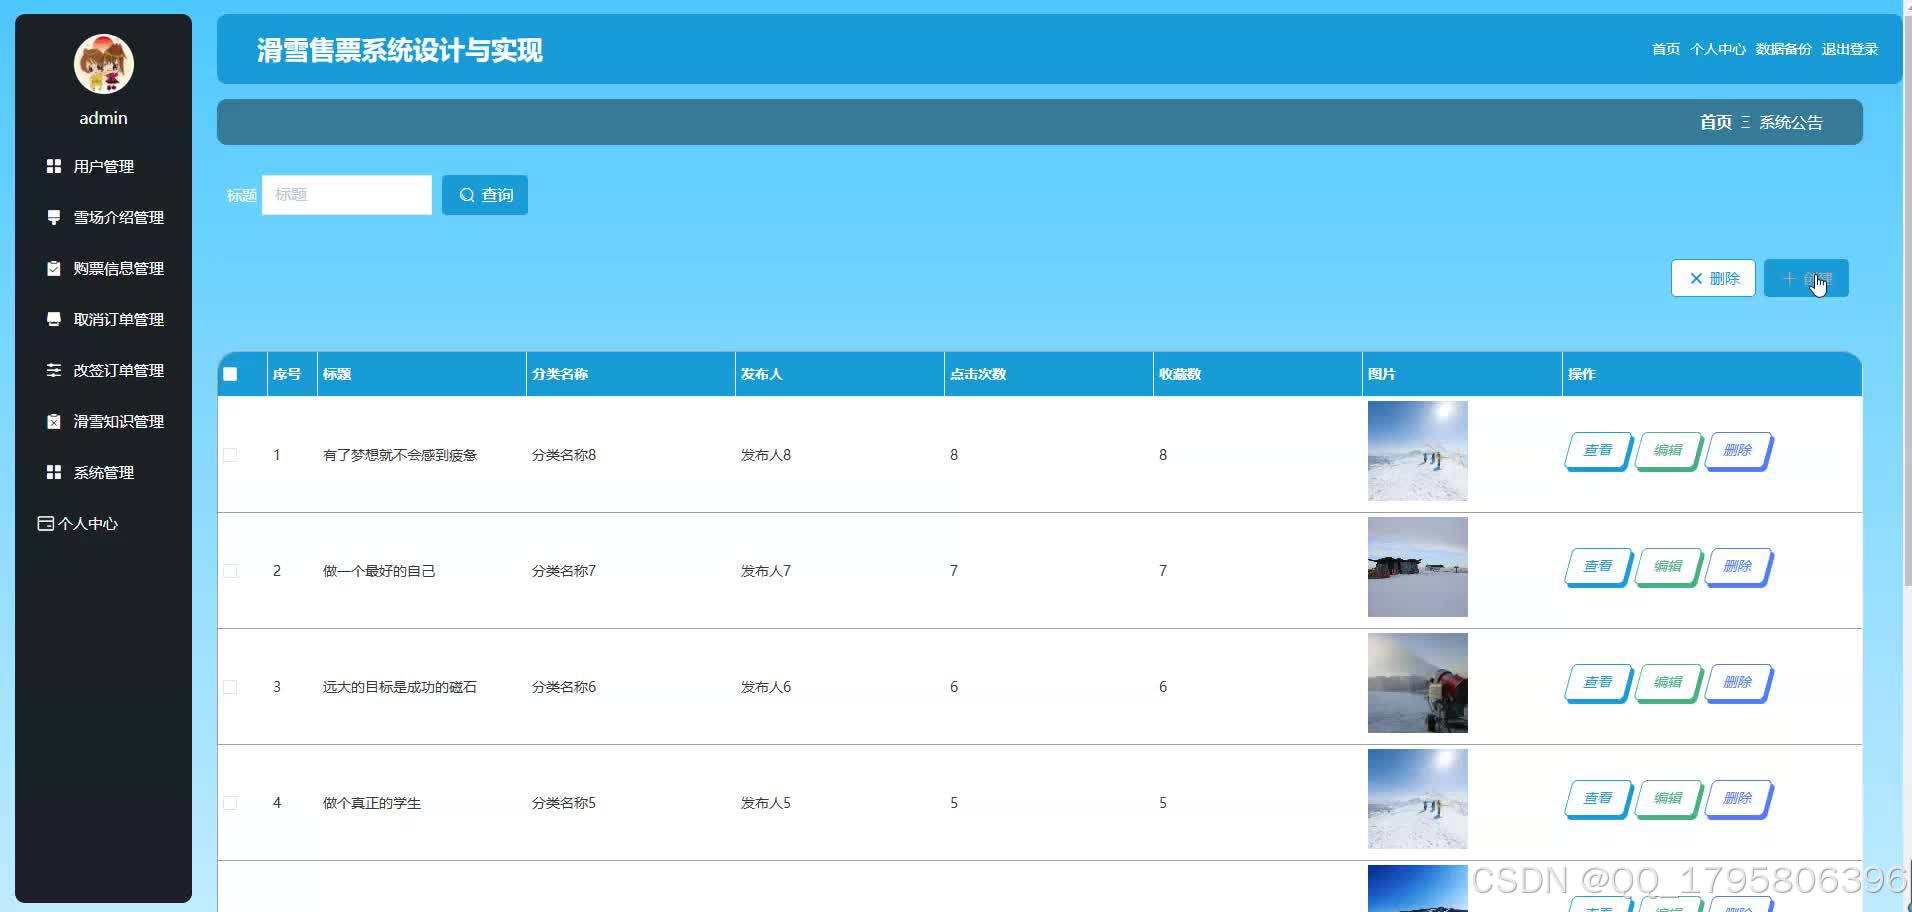Open 数据备份 in the top navigation

point(1783,49)
